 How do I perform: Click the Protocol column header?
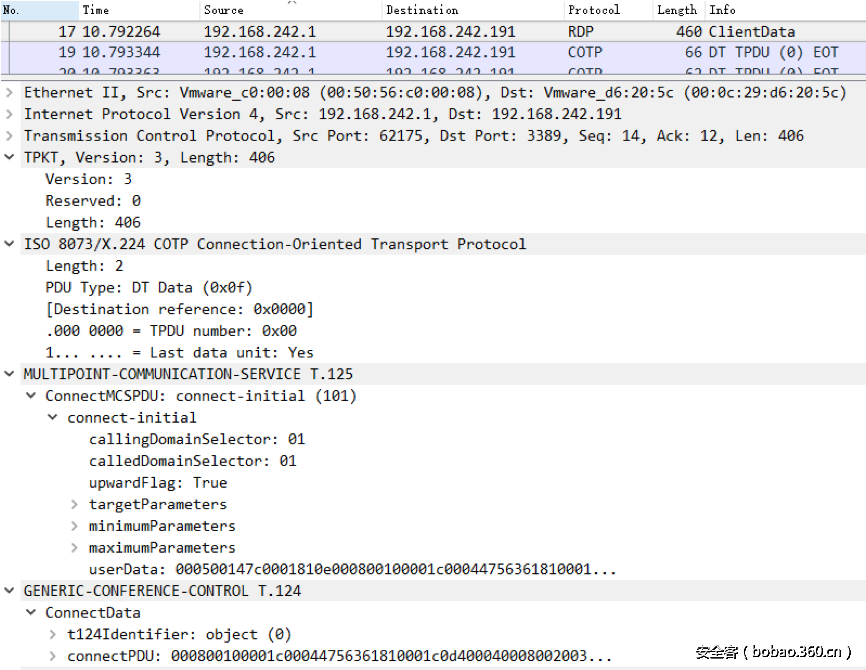click(x=594, y=10)
